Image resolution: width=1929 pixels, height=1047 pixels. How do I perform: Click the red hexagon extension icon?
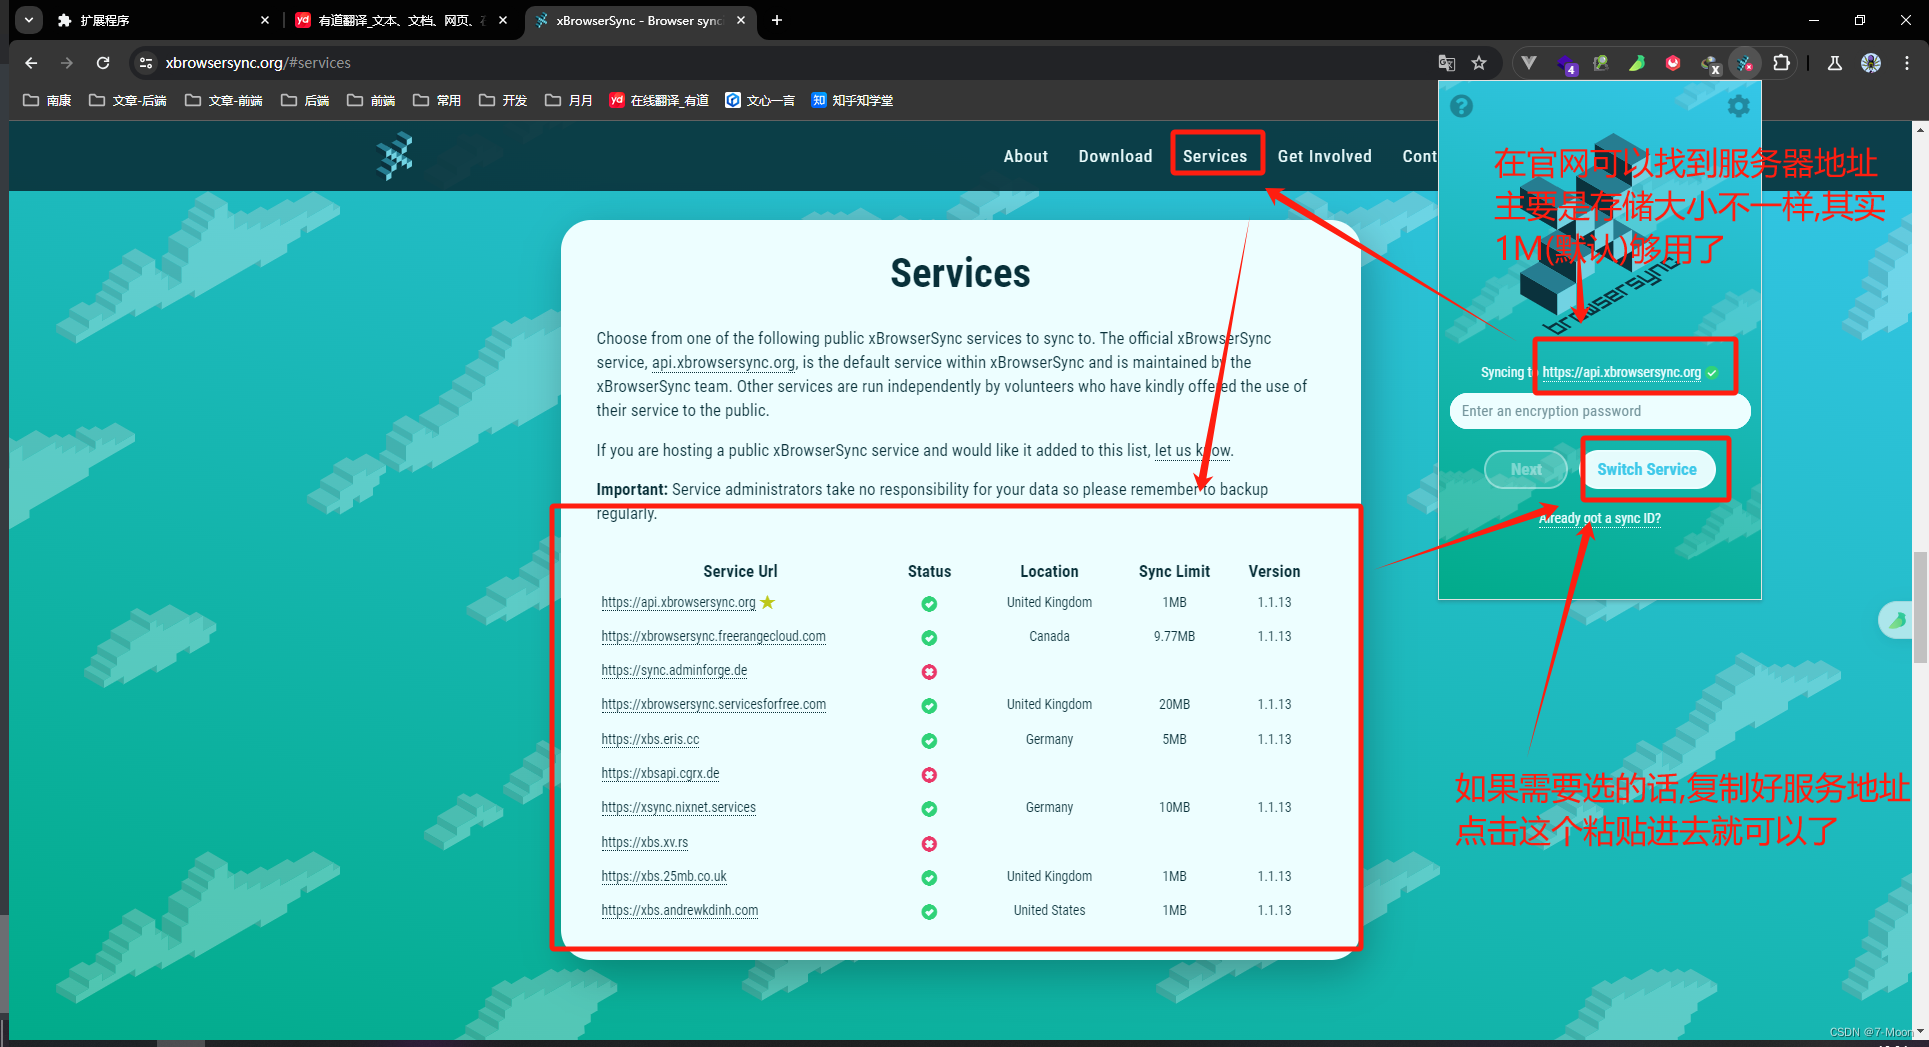click(1673, 63)
